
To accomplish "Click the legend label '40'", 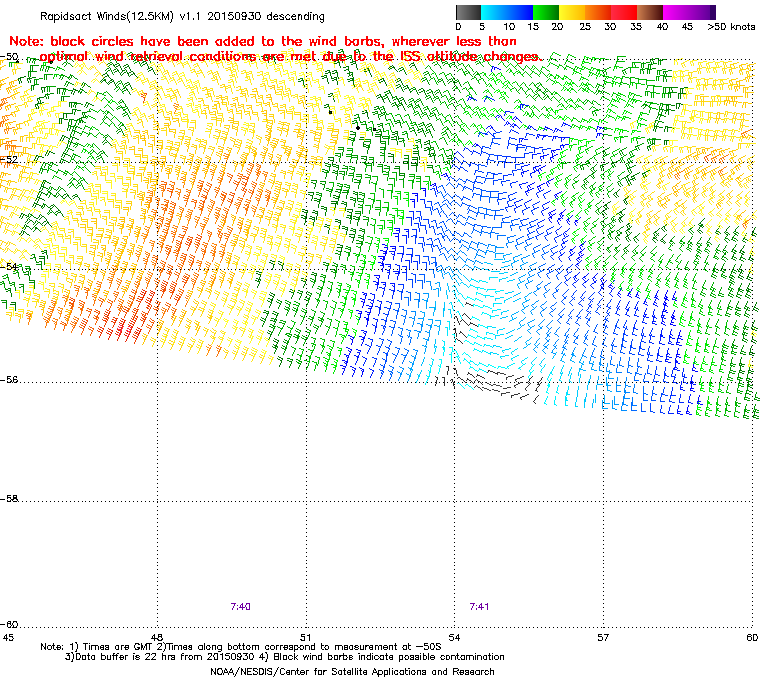I will [x=663, y=27].
